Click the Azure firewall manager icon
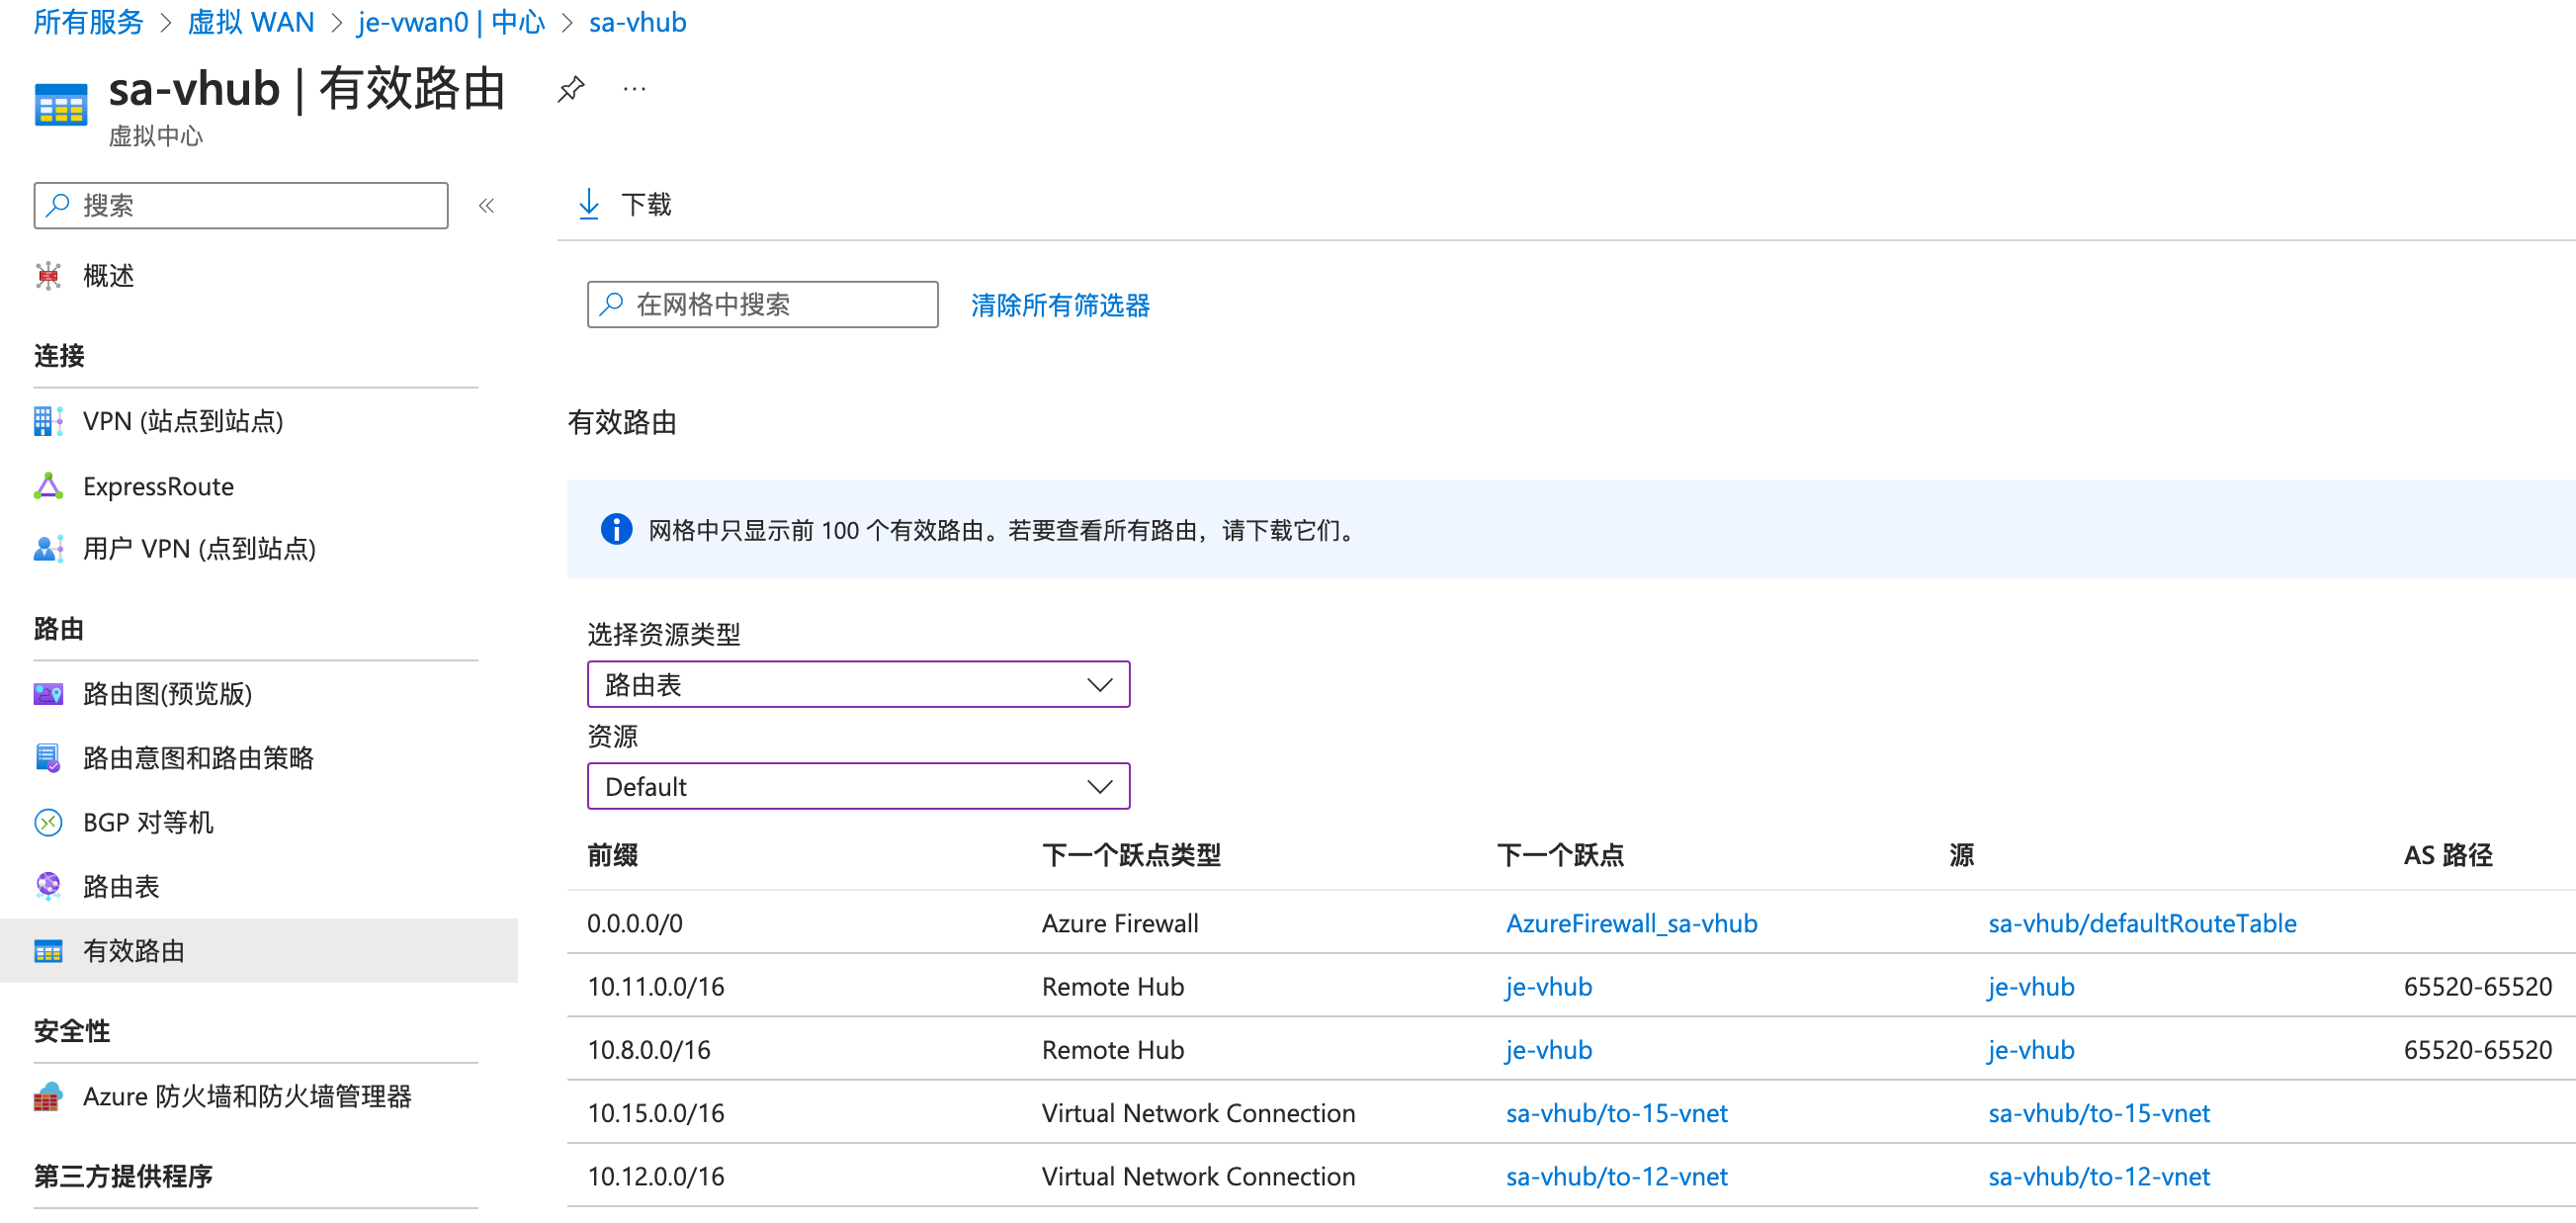 pos(48,1097)
